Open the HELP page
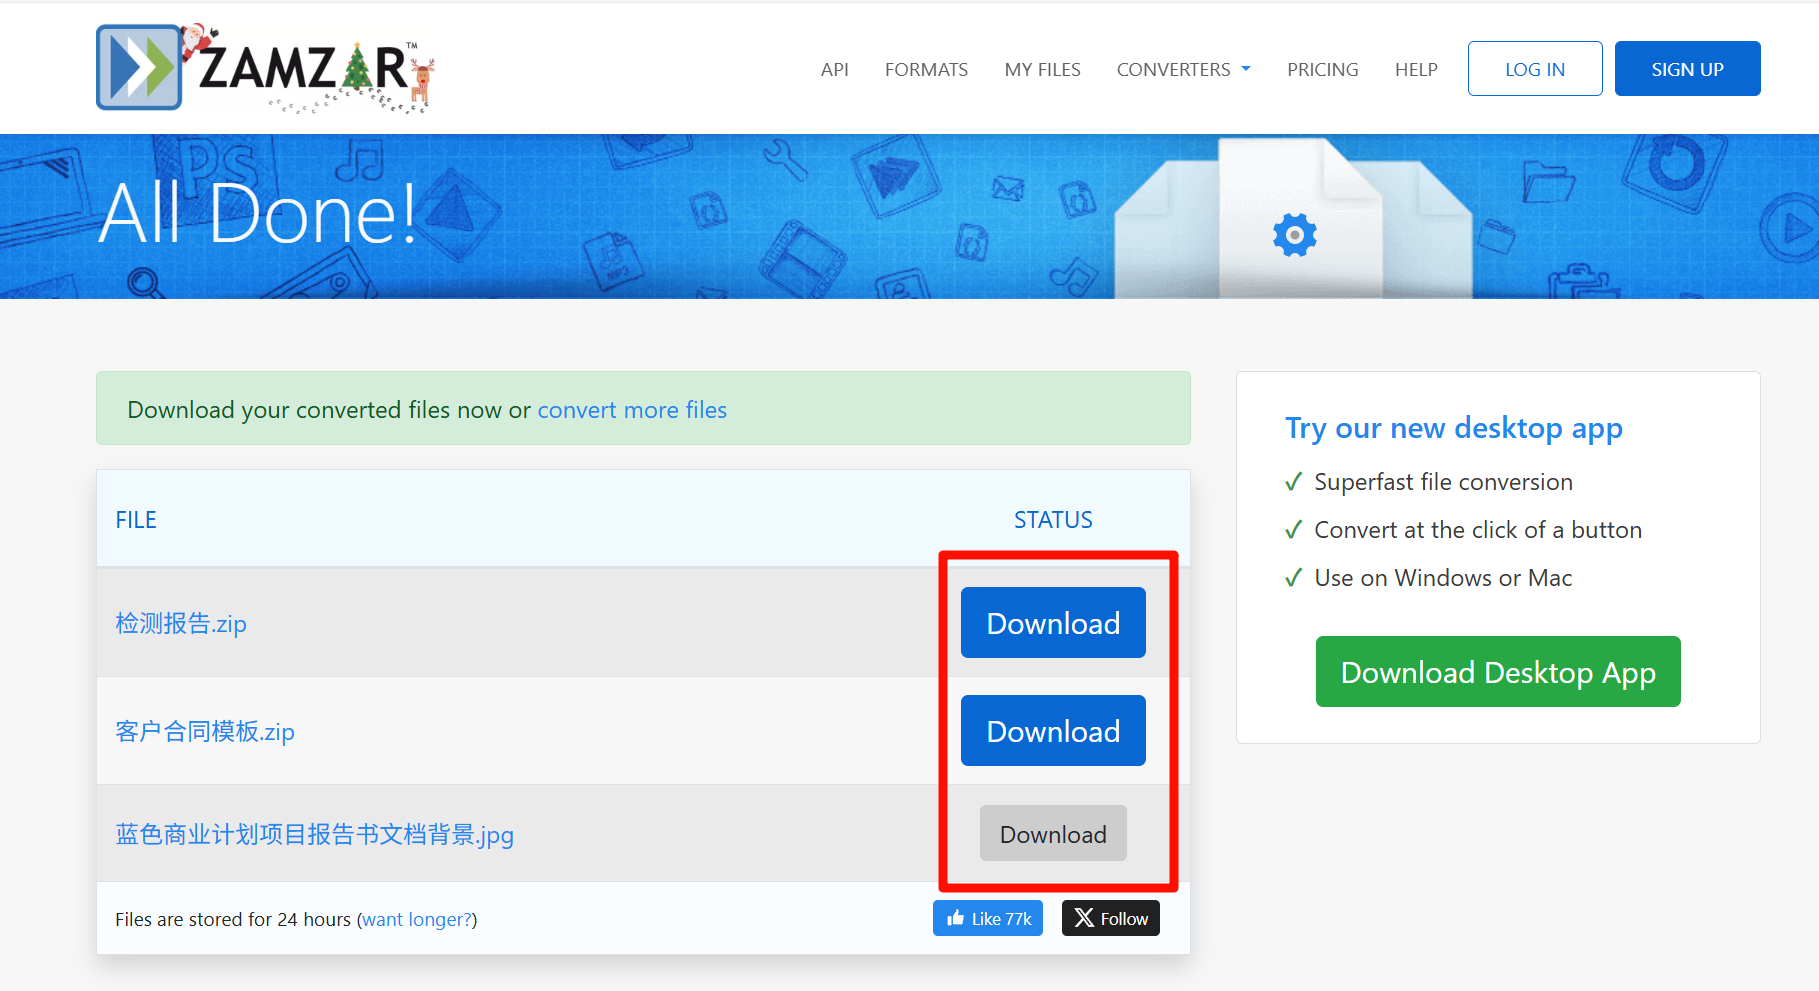This screenshot has height=991, width=1819. point(1416,69)
